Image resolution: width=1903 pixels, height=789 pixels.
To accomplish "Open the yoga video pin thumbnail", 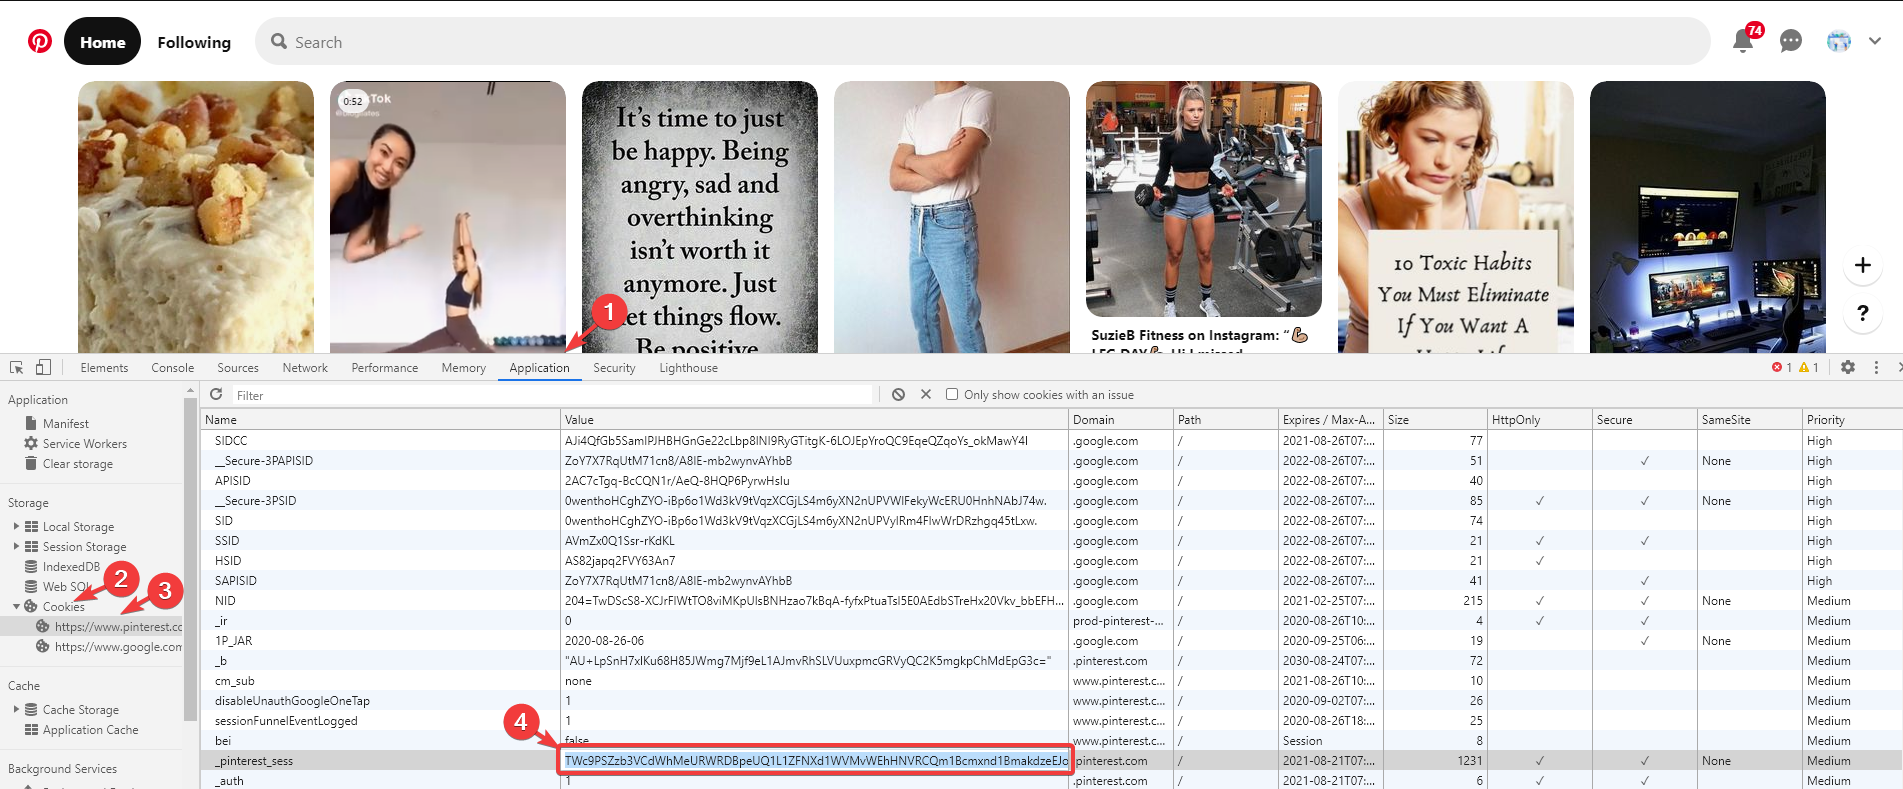I will [448, 217].
